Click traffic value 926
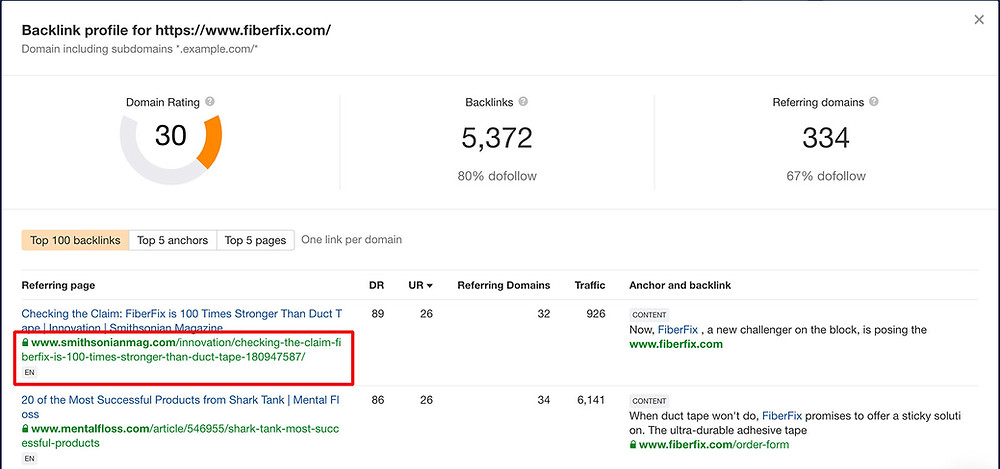 click(x=596, y=313)
